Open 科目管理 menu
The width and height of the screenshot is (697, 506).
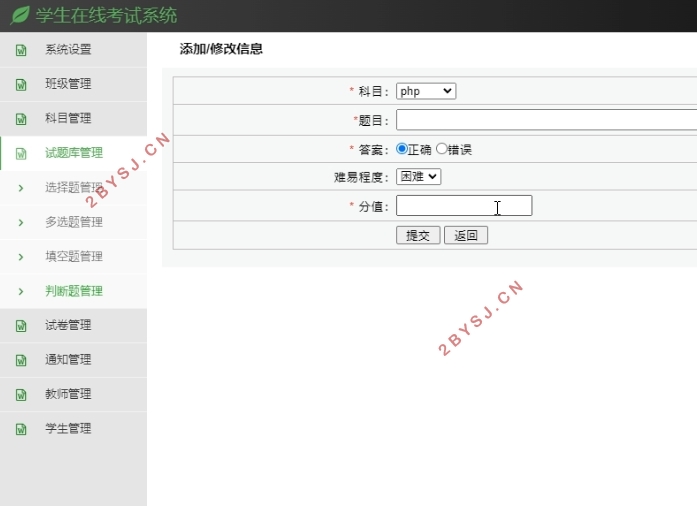click(x=73, y=118)
